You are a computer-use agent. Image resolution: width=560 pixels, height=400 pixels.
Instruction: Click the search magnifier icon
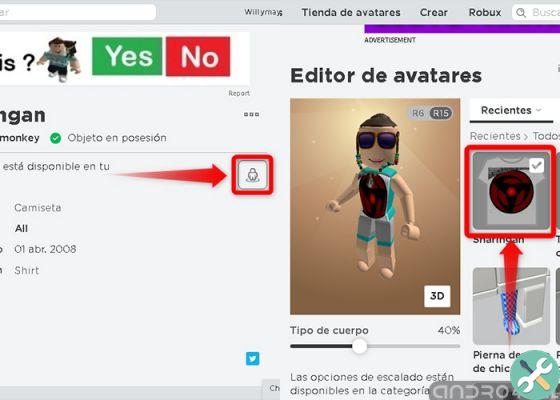521,12
